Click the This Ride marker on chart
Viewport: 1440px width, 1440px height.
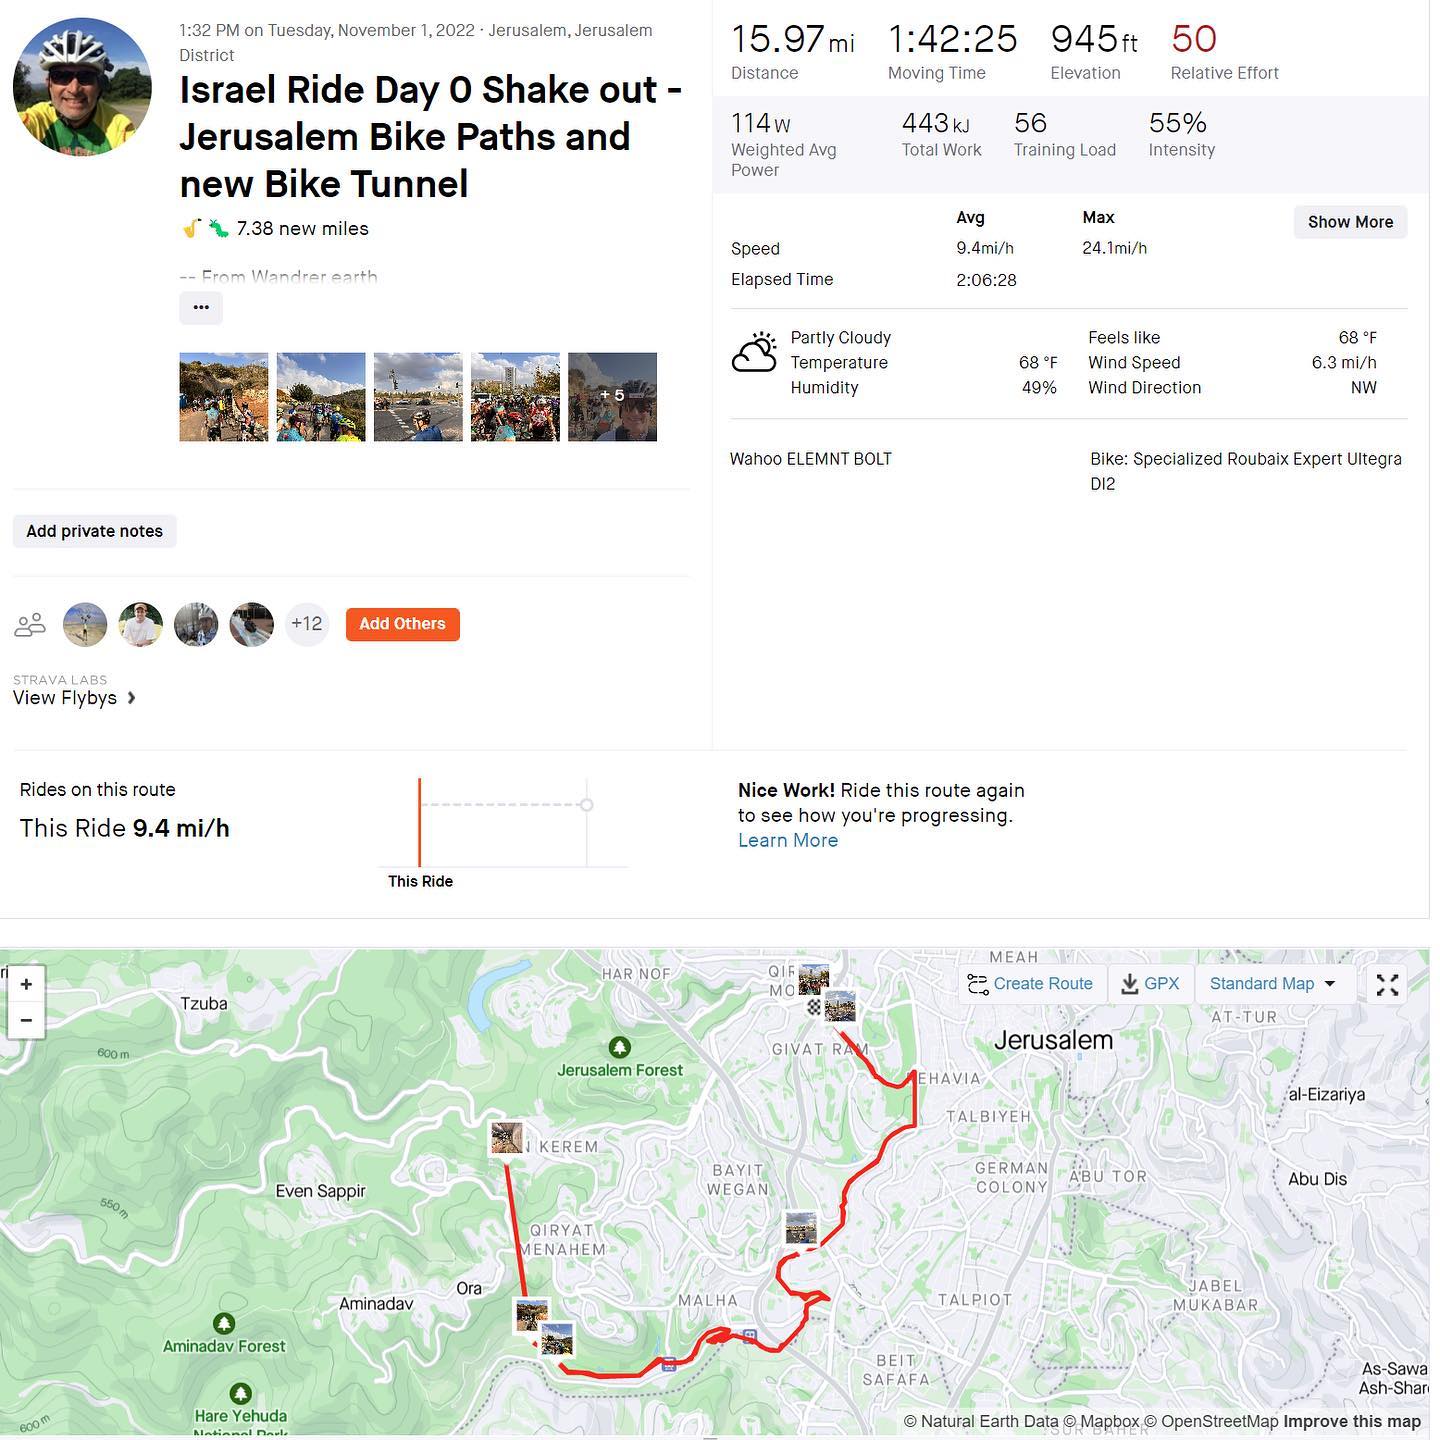point(420,824)
